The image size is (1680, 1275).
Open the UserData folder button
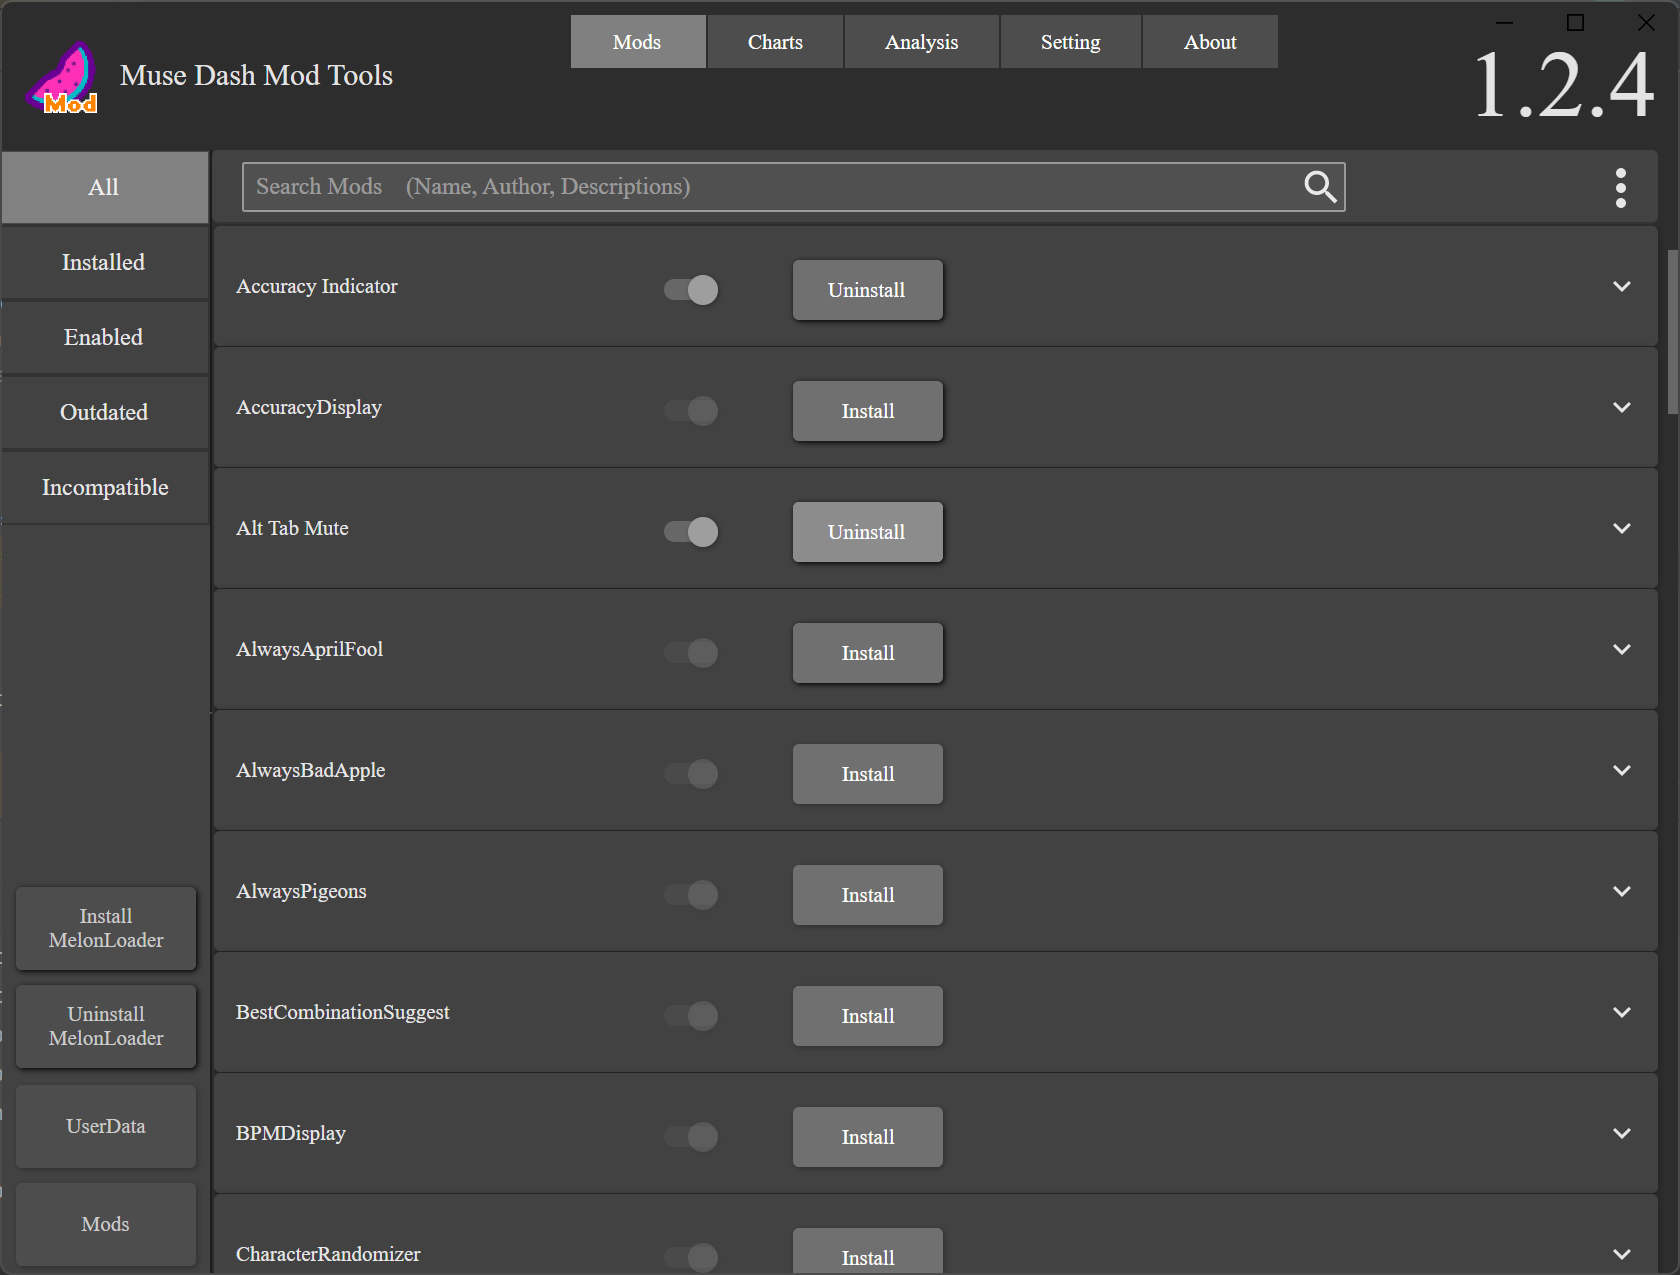click(106, 1126)
